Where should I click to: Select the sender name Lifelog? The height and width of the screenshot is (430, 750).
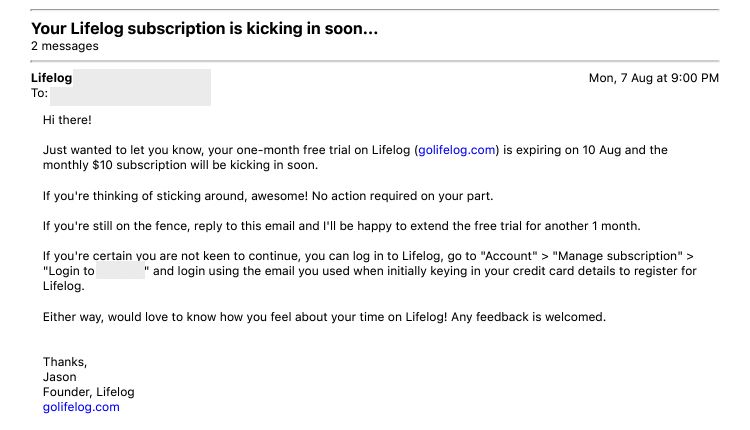pos(52,78)
